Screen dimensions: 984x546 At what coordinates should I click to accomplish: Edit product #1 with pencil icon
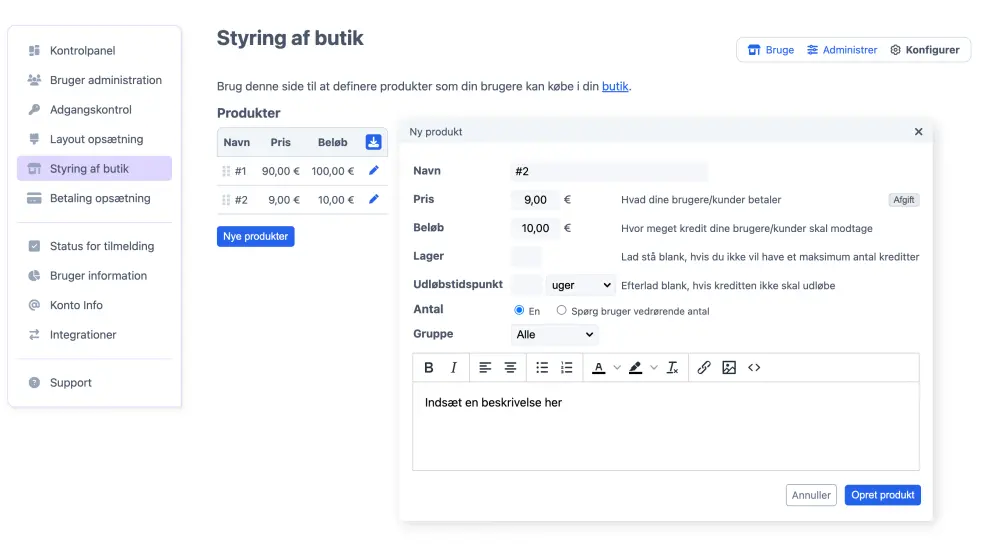374,171
